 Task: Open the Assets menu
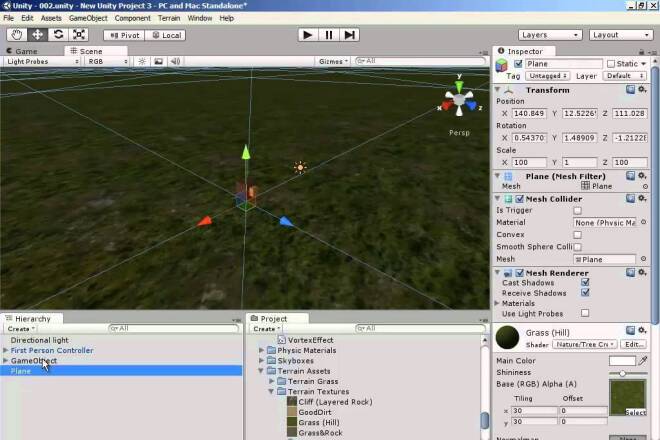[51, 18]
